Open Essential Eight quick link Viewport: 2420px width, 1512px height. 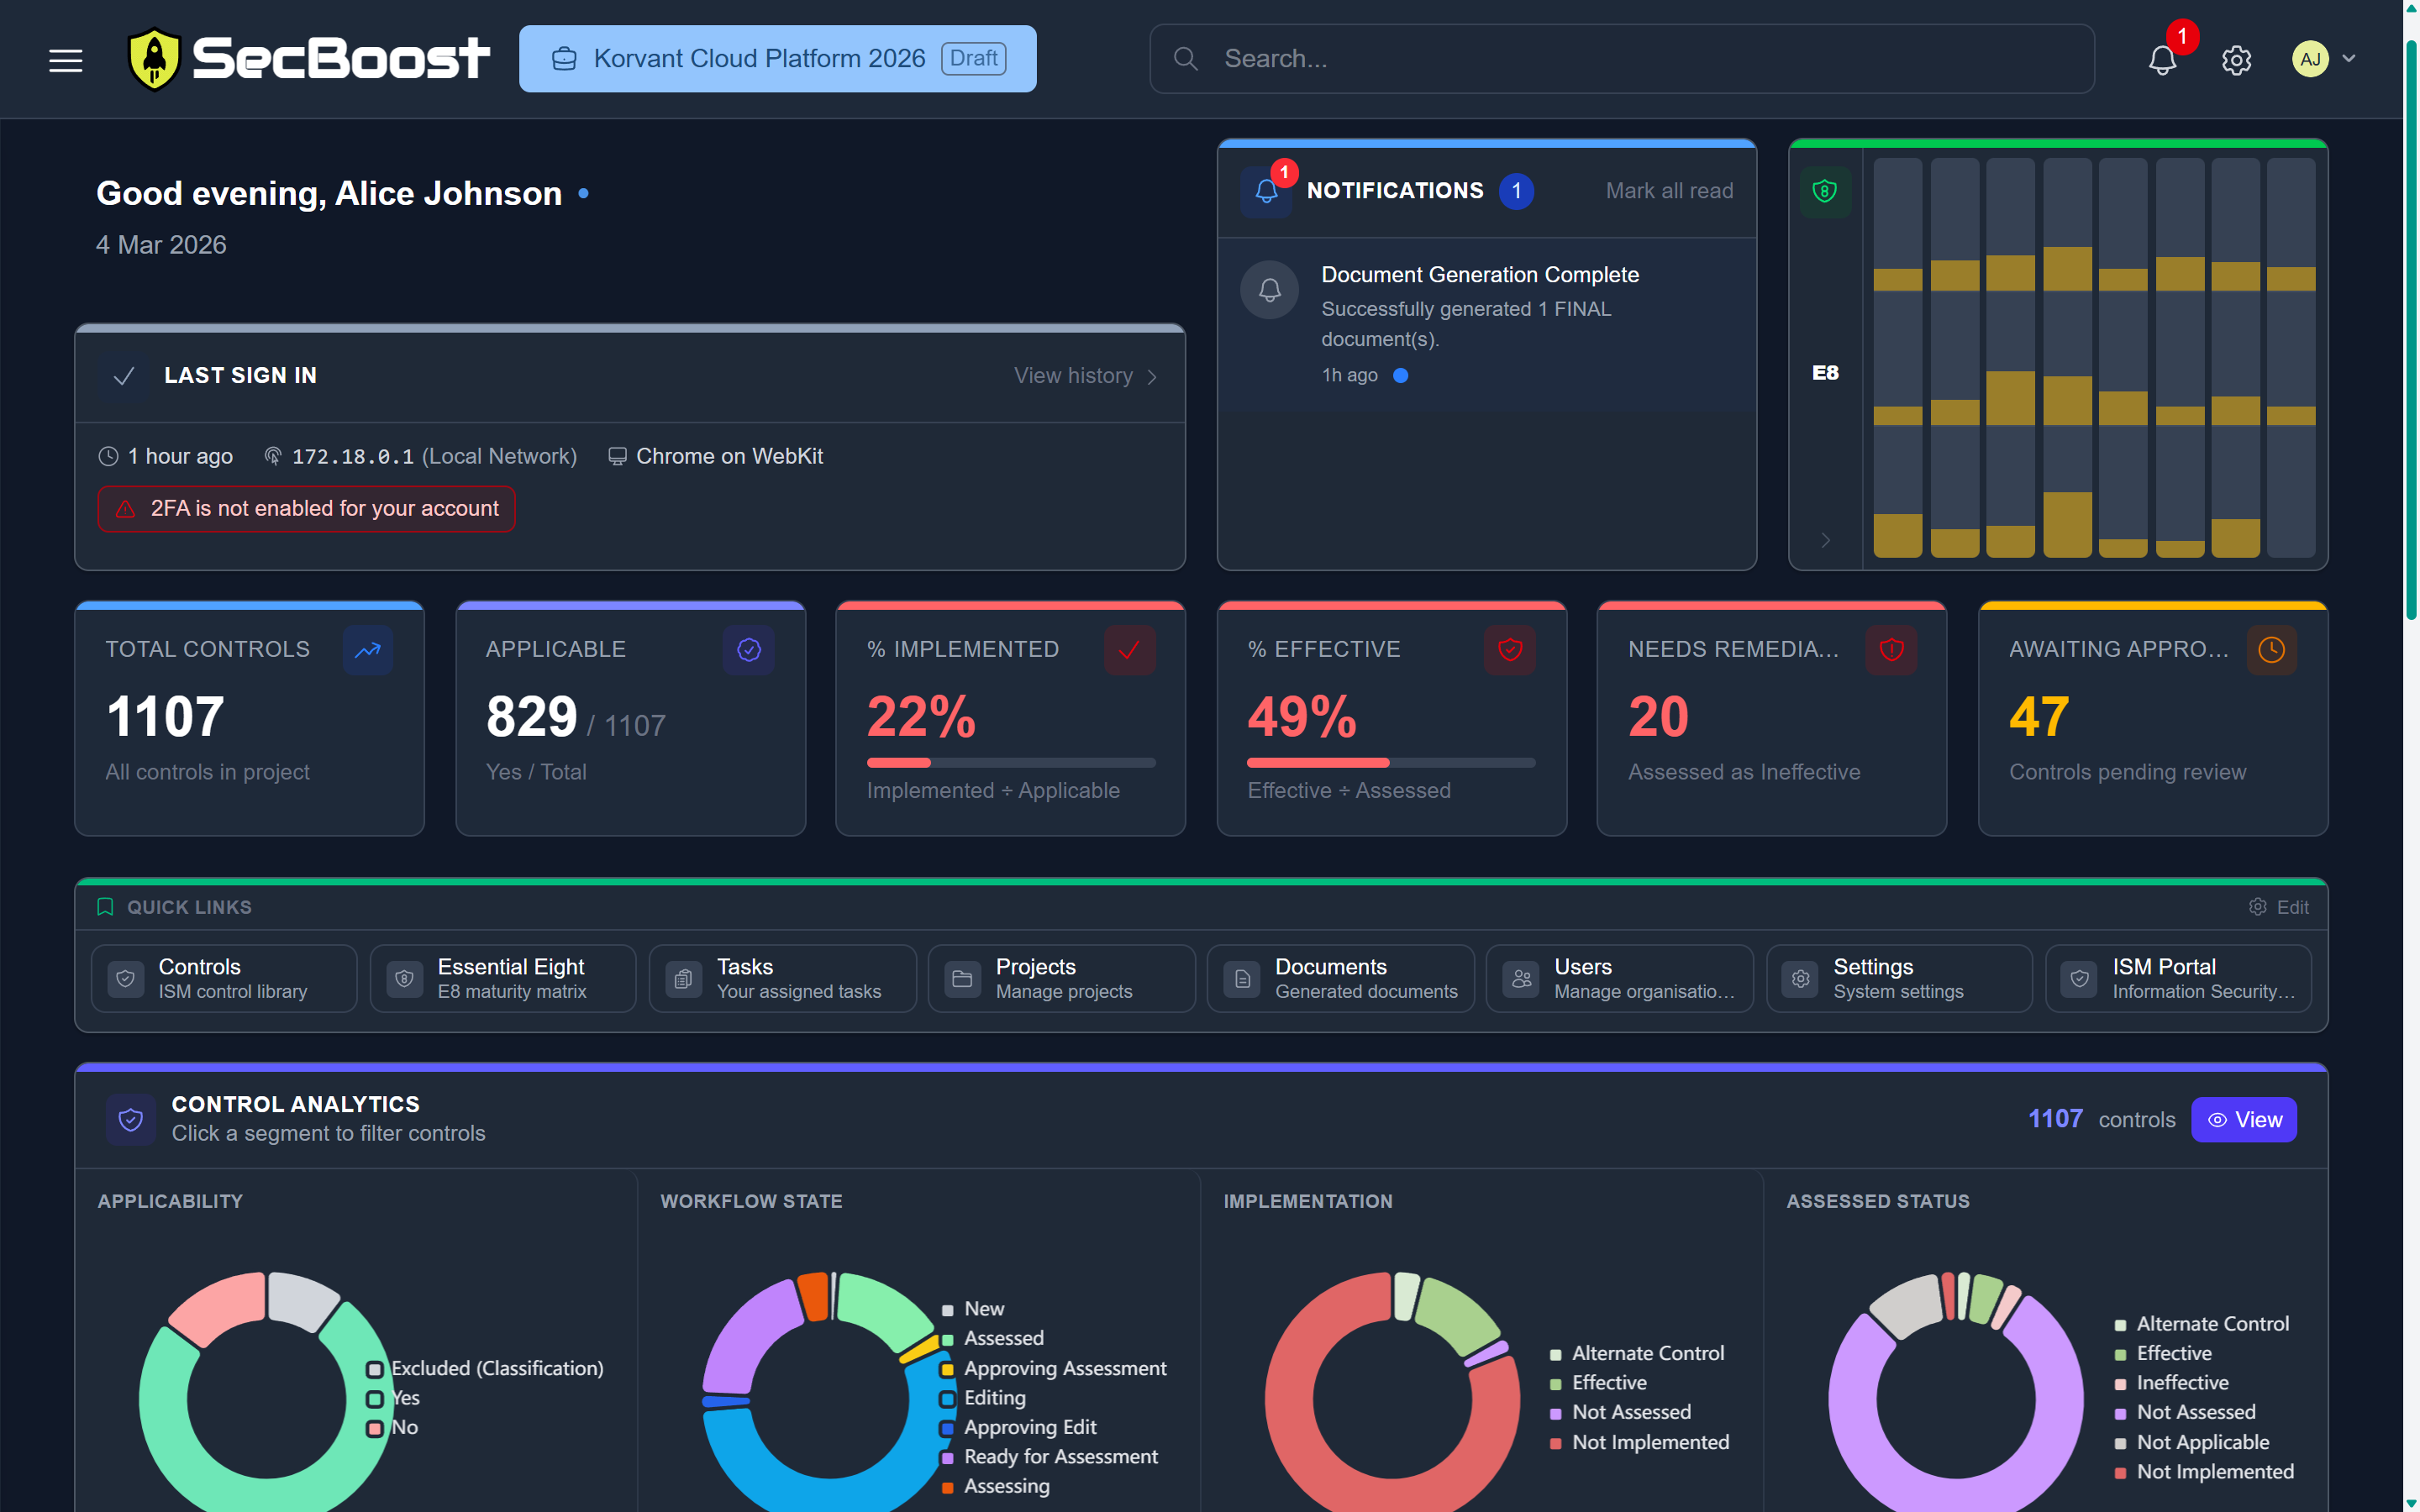503,979
